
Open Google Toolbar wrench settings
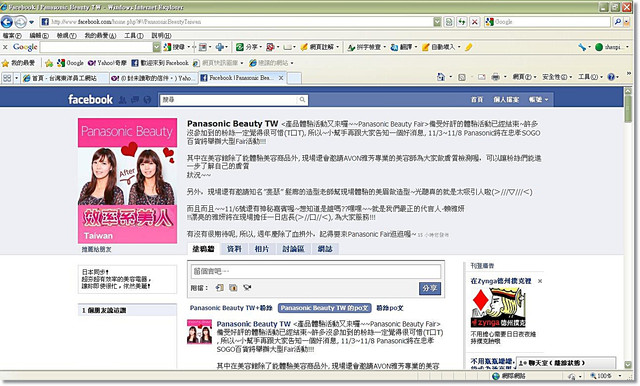coord(582,47)
